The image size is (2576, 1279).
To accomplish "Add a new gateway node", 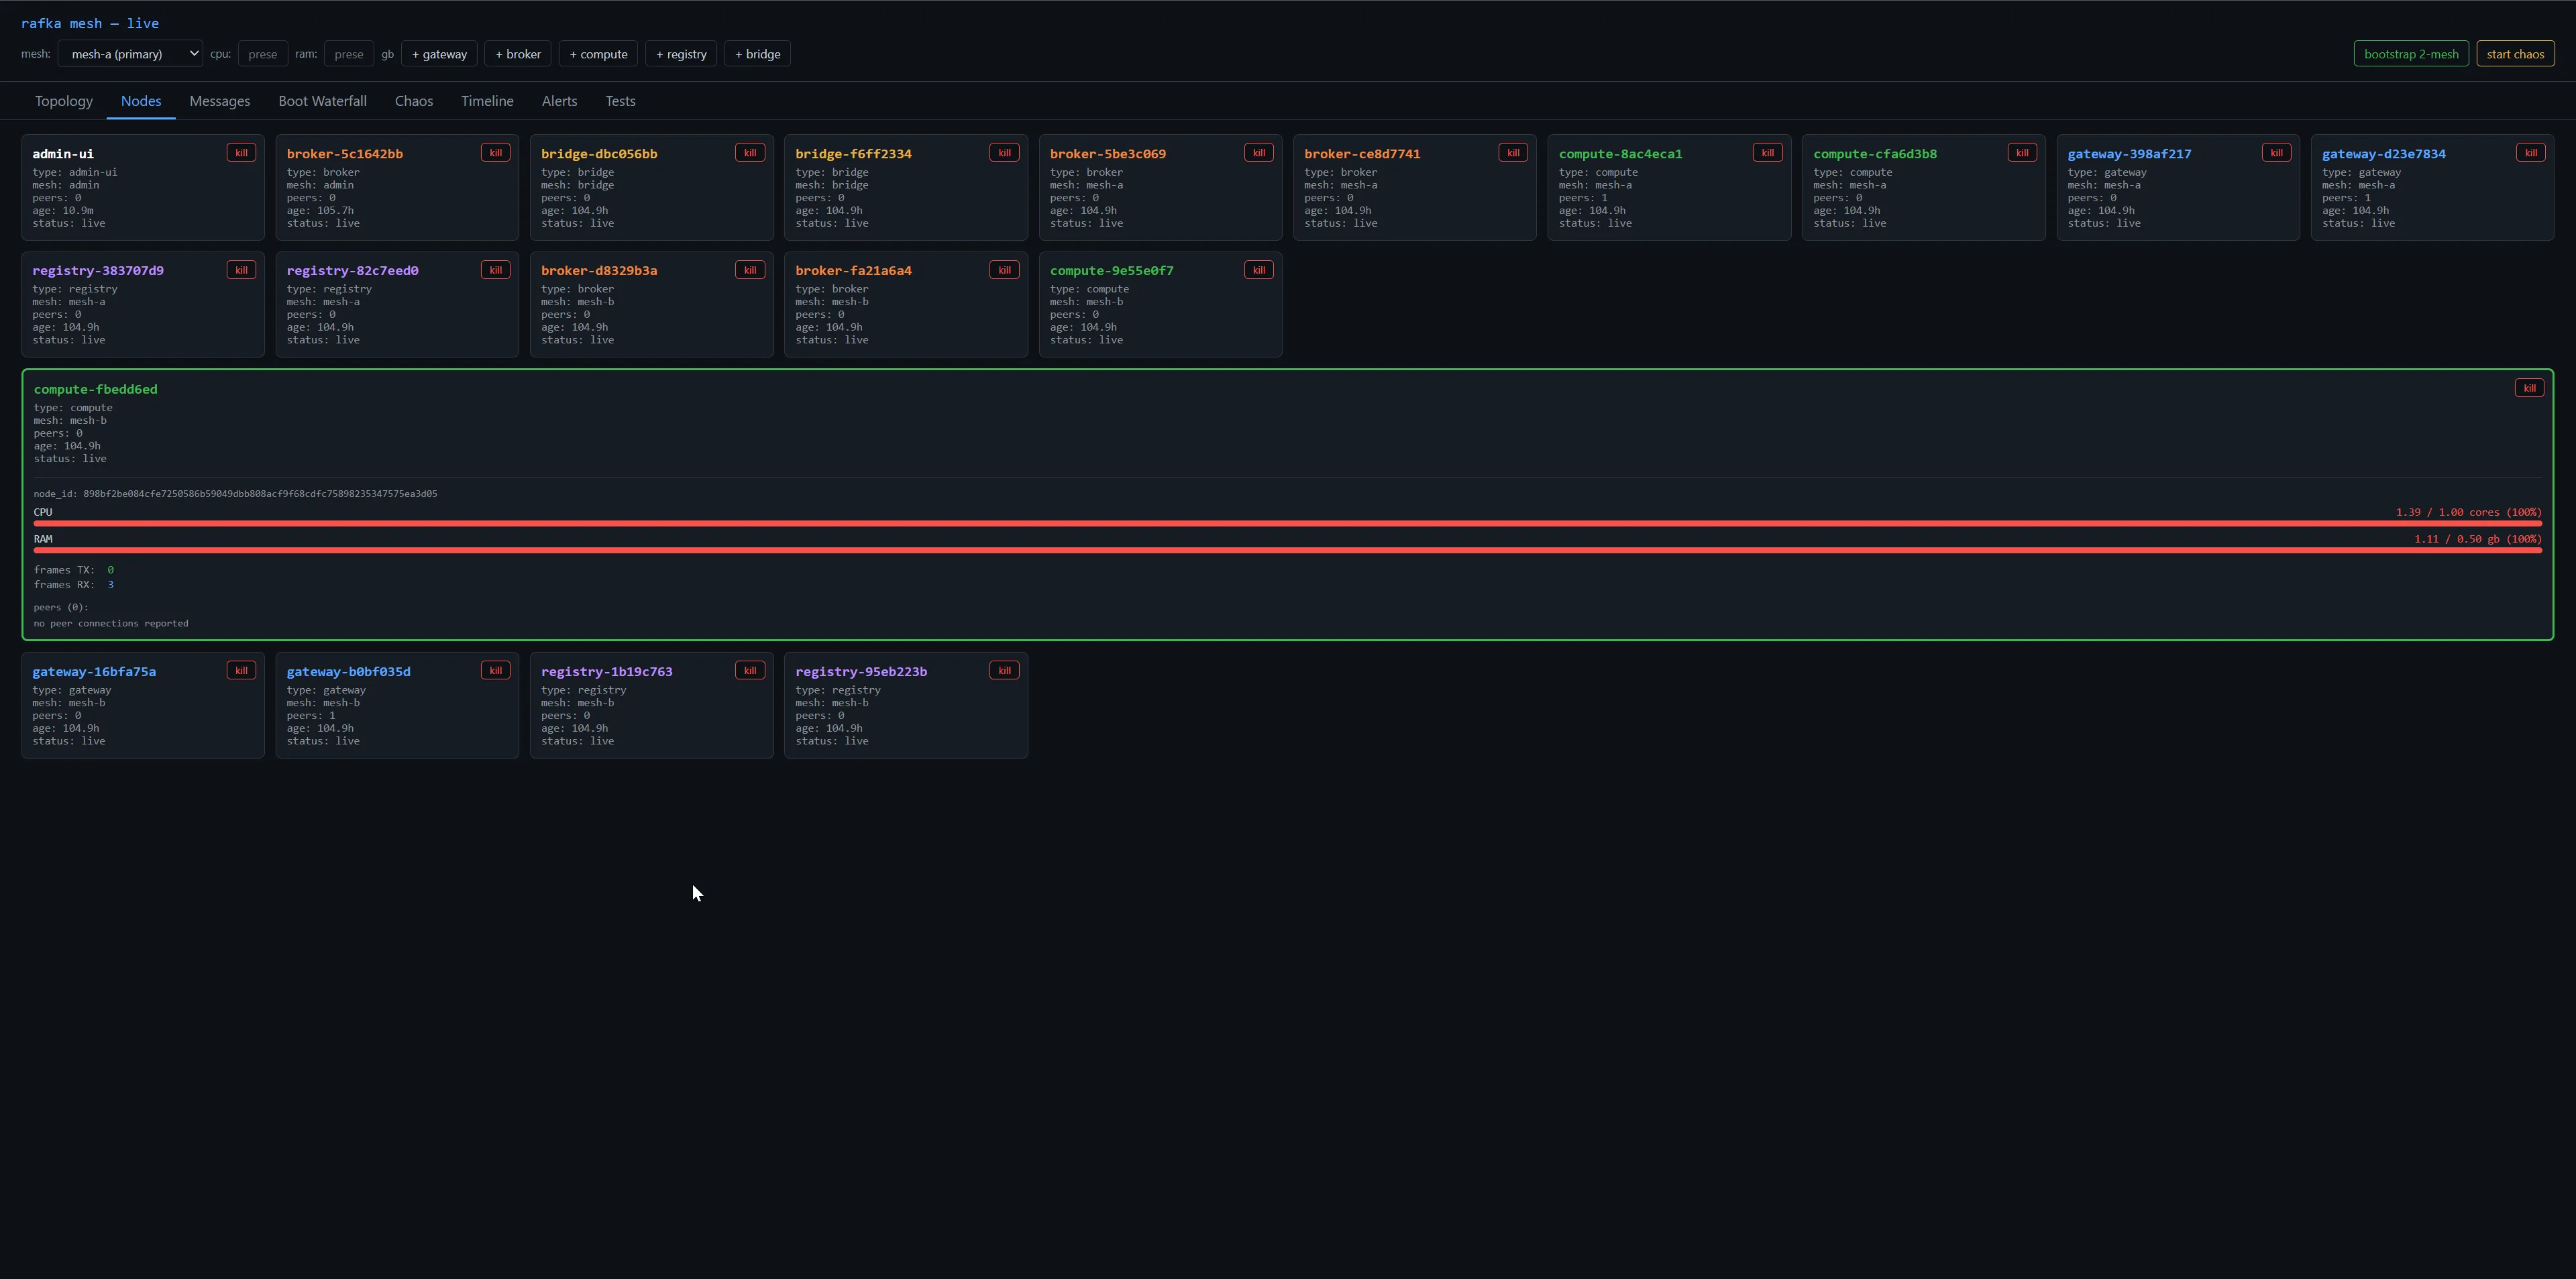I will 440,54.
